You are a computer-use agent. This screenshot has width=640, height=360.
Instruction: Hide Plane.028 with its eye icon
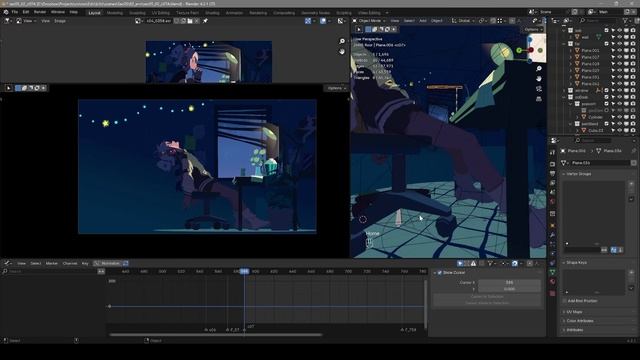coord(620,64)
